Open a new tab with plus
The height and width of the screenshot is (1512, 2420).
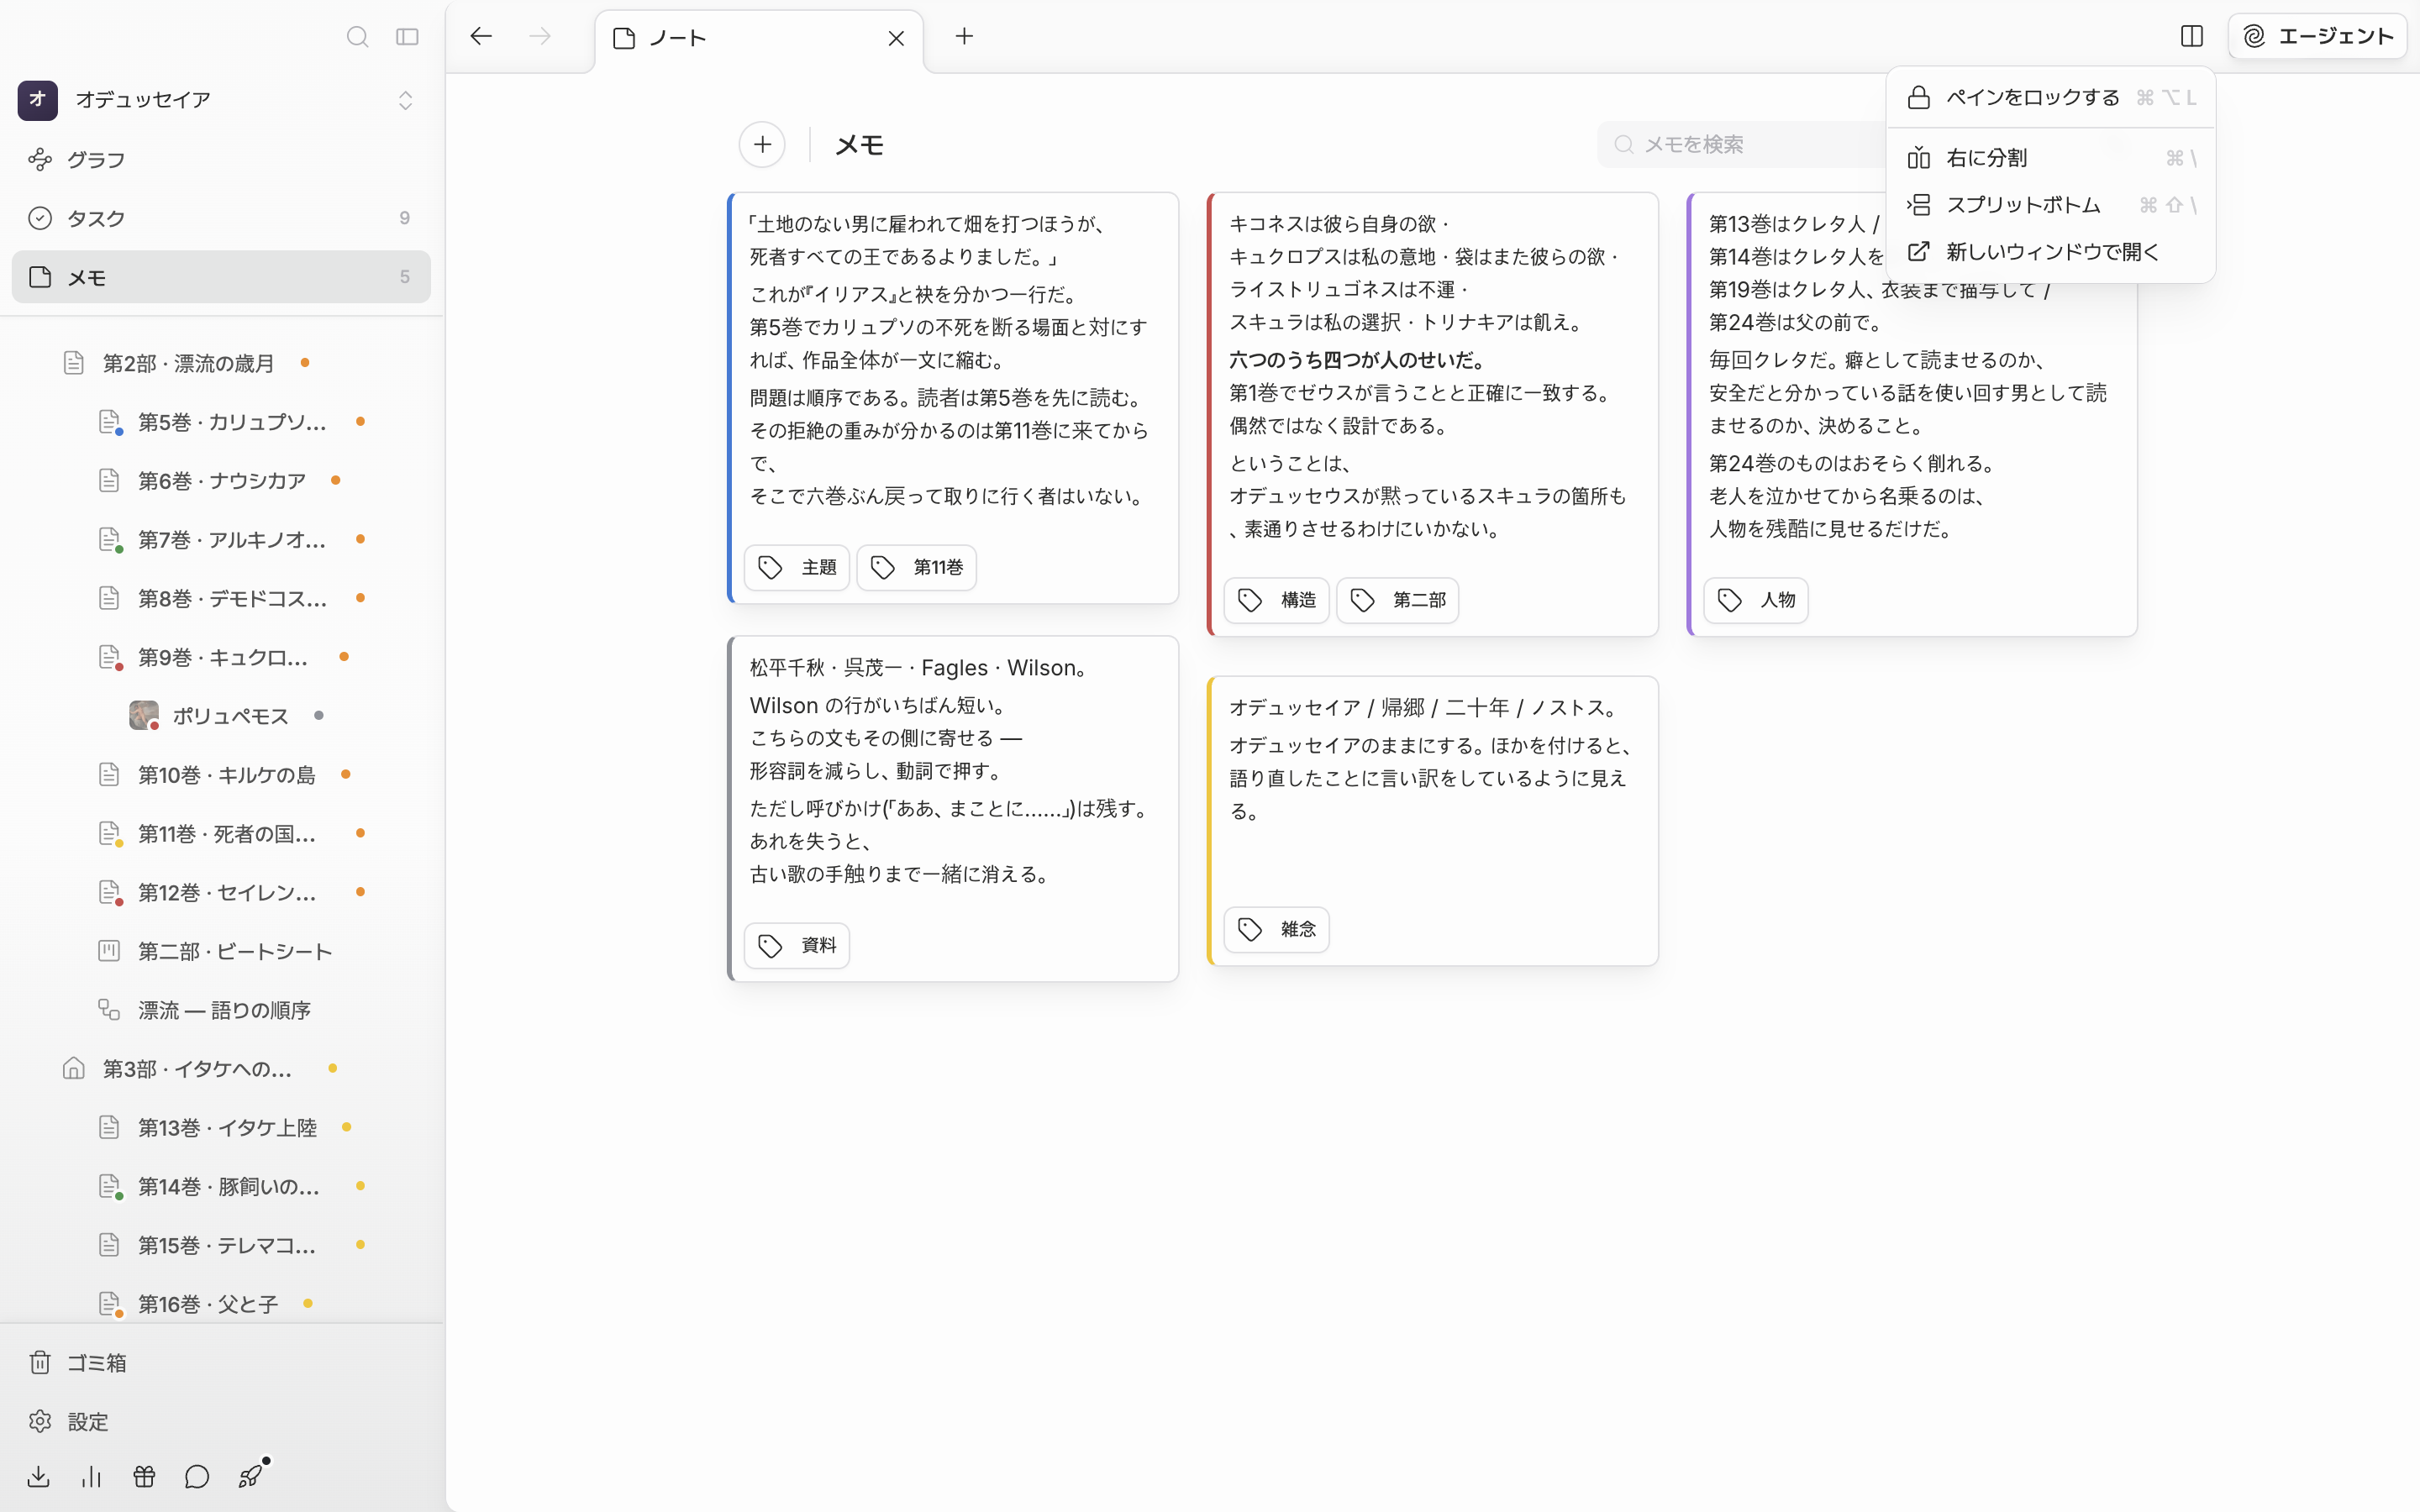[x=964, y=37]
